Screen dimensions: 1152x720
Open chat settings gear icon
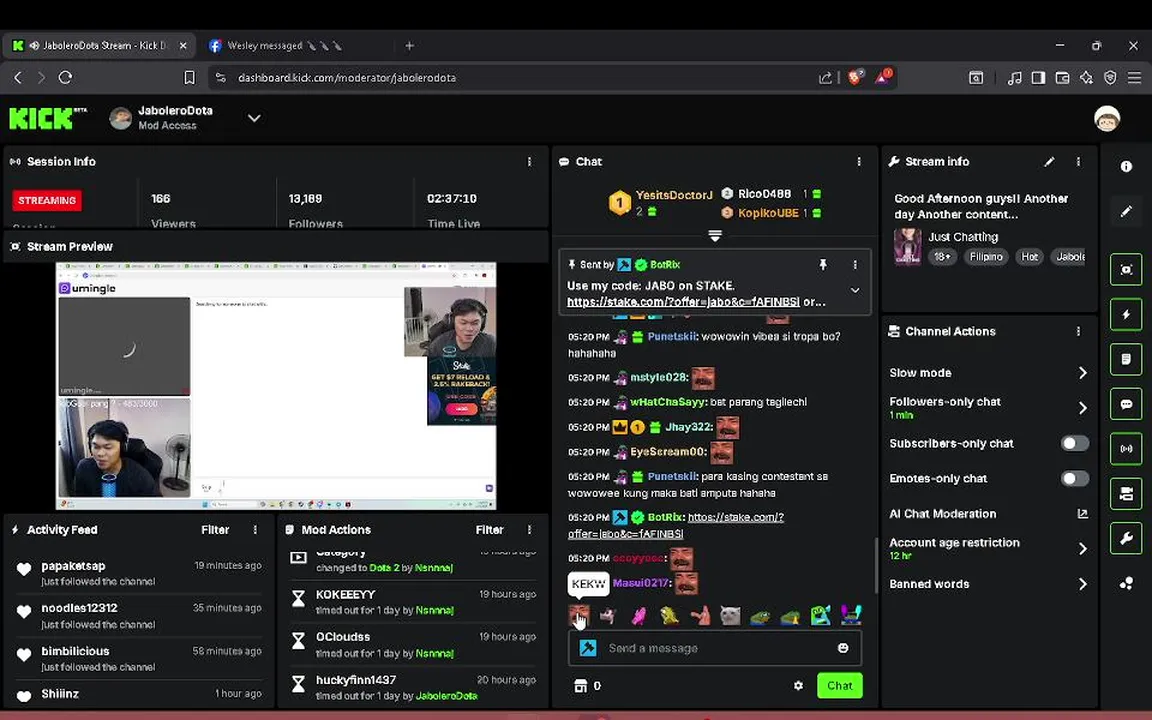pos(798,685)
